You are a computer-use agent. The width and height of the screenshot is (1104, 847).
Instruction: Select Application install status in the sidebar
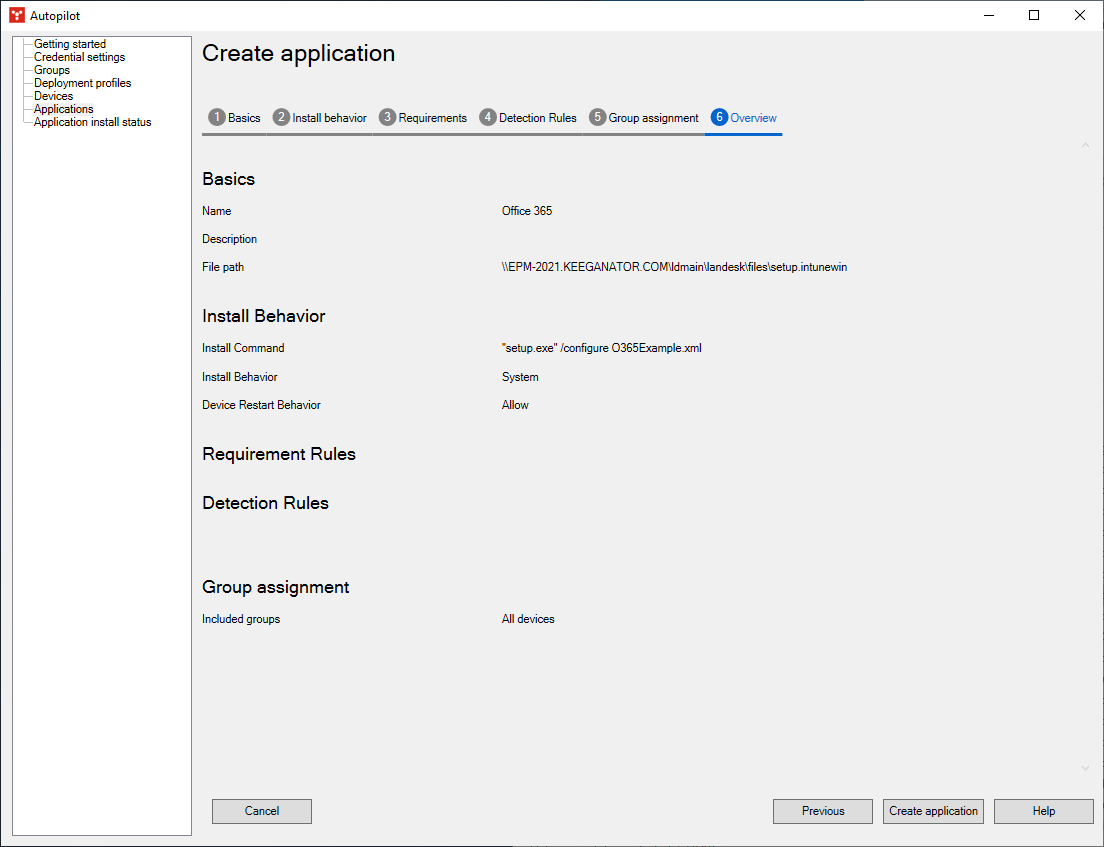(90, 121)
